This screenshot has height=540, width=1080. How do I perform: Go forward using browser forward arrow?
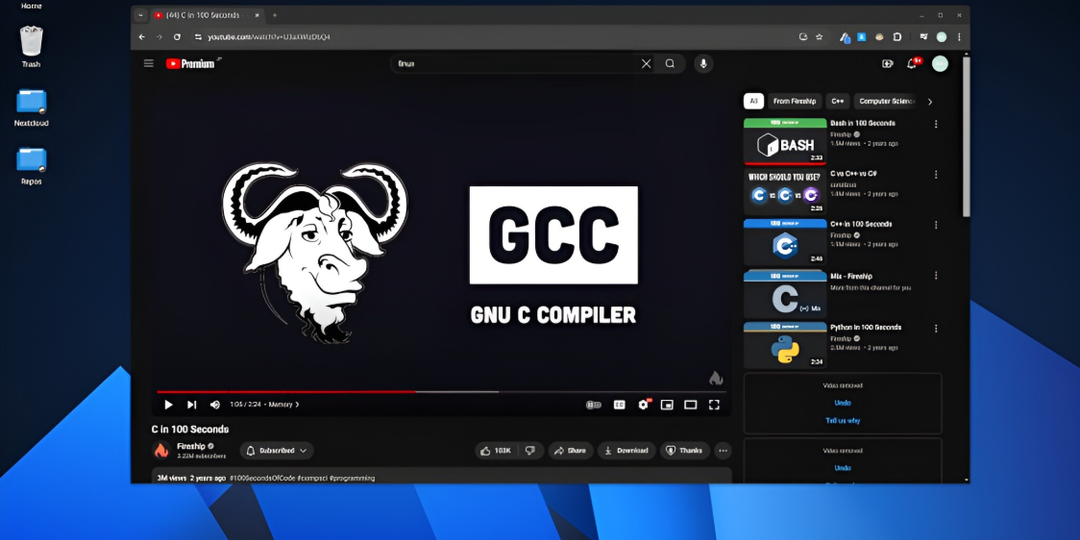[x=159, y=37]
